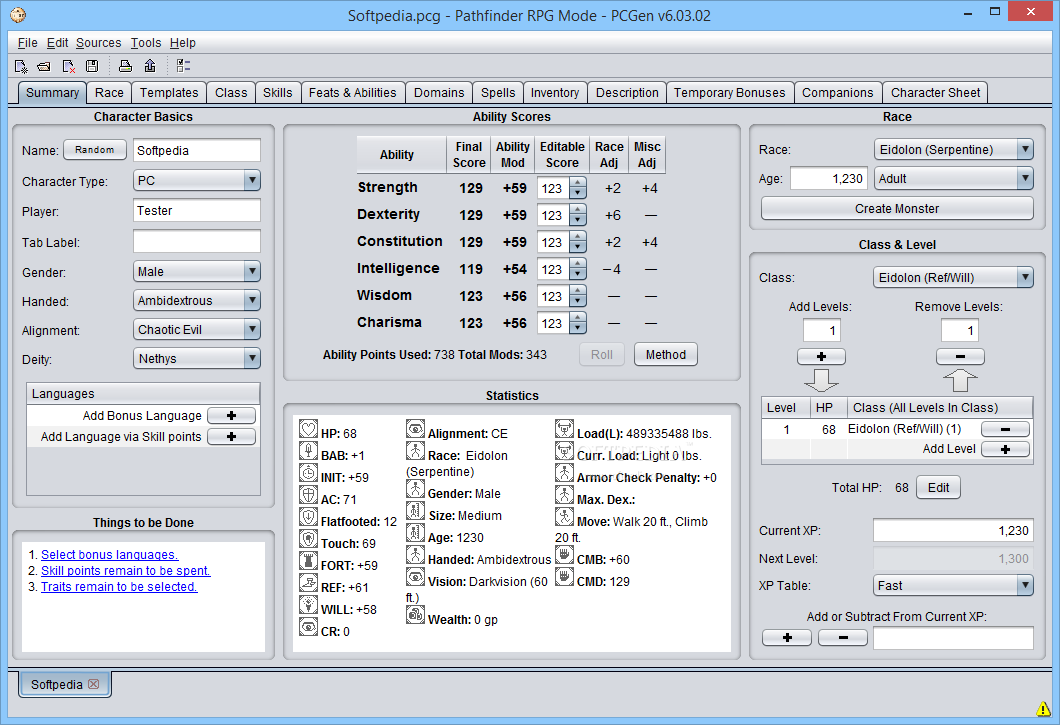Open the Character Type dropdown
The height and width of the screenshot is (725, 1060).
[x=197, y=181]
